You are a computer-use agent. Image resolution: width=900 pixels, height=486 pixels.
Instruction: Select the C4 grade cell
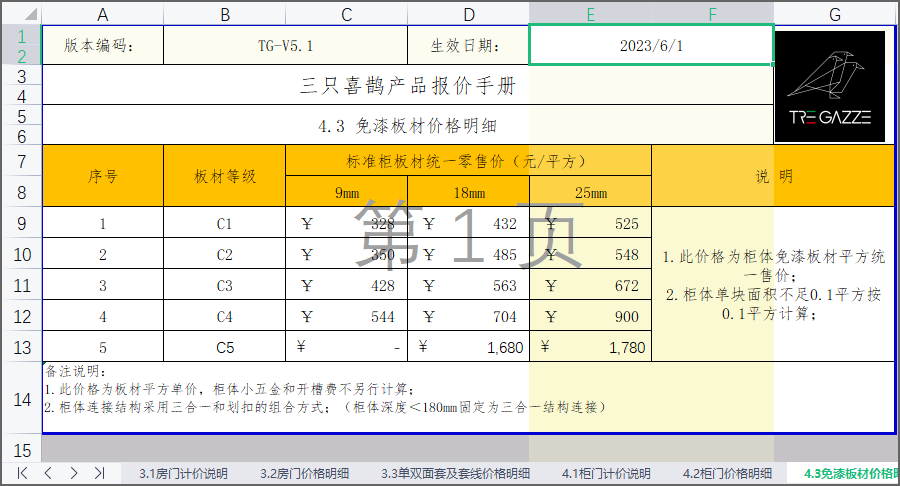(224, 316)
